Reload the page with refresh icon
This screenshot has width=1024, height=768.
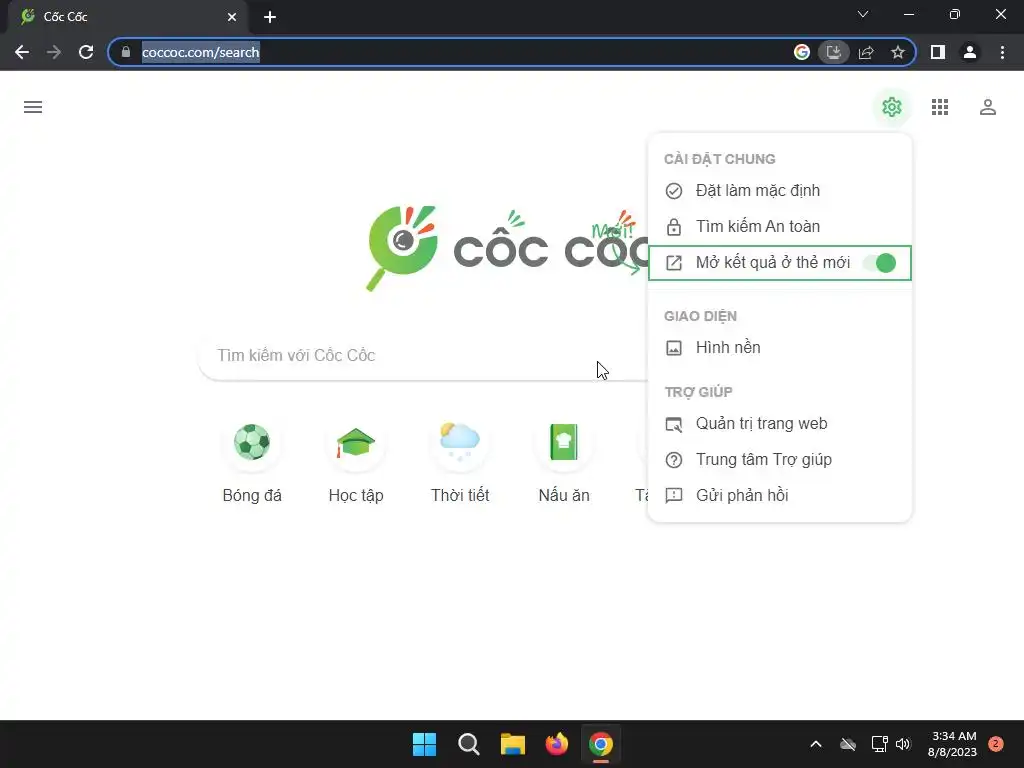click(x=86, y=52)
